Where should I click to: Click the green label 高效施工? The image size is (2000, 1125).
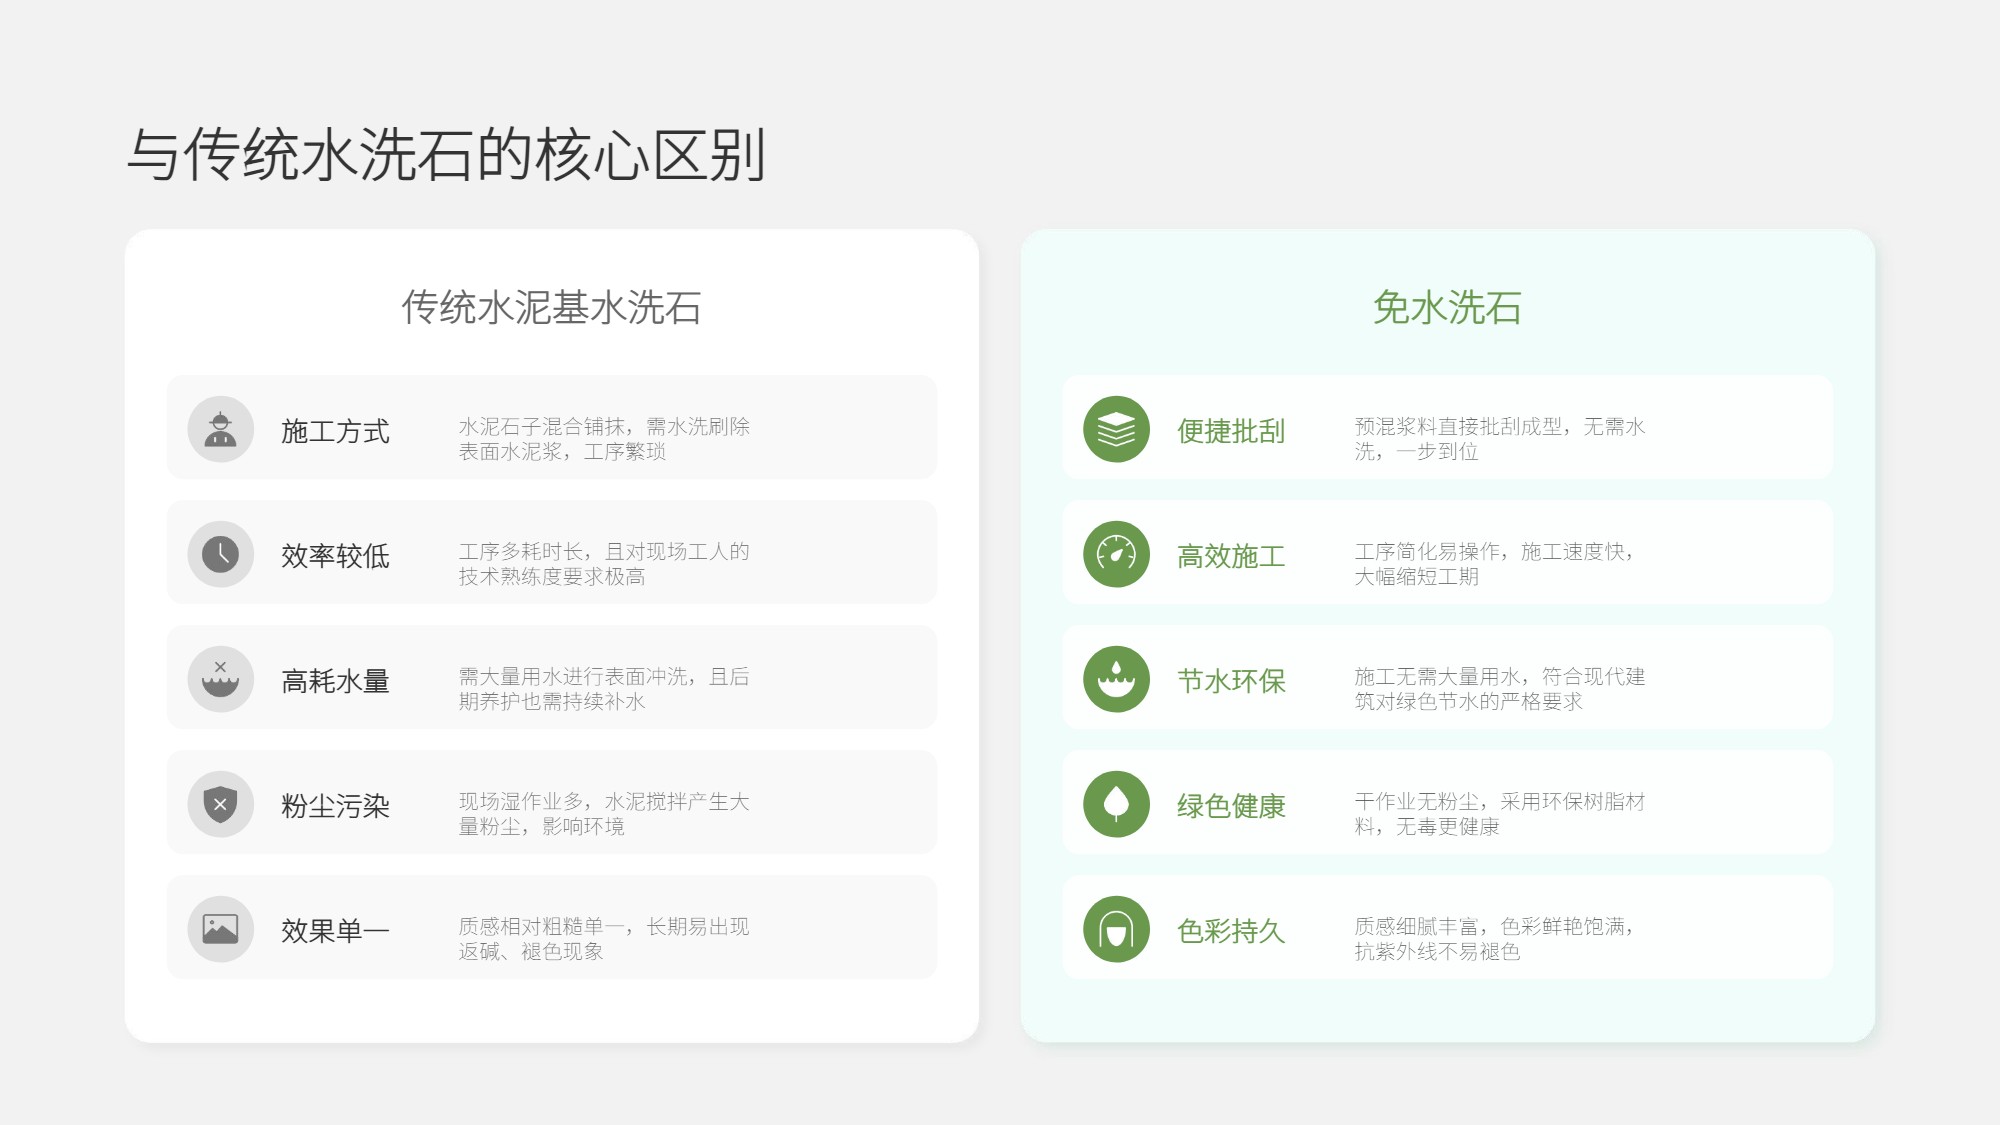pos(1231,556)
